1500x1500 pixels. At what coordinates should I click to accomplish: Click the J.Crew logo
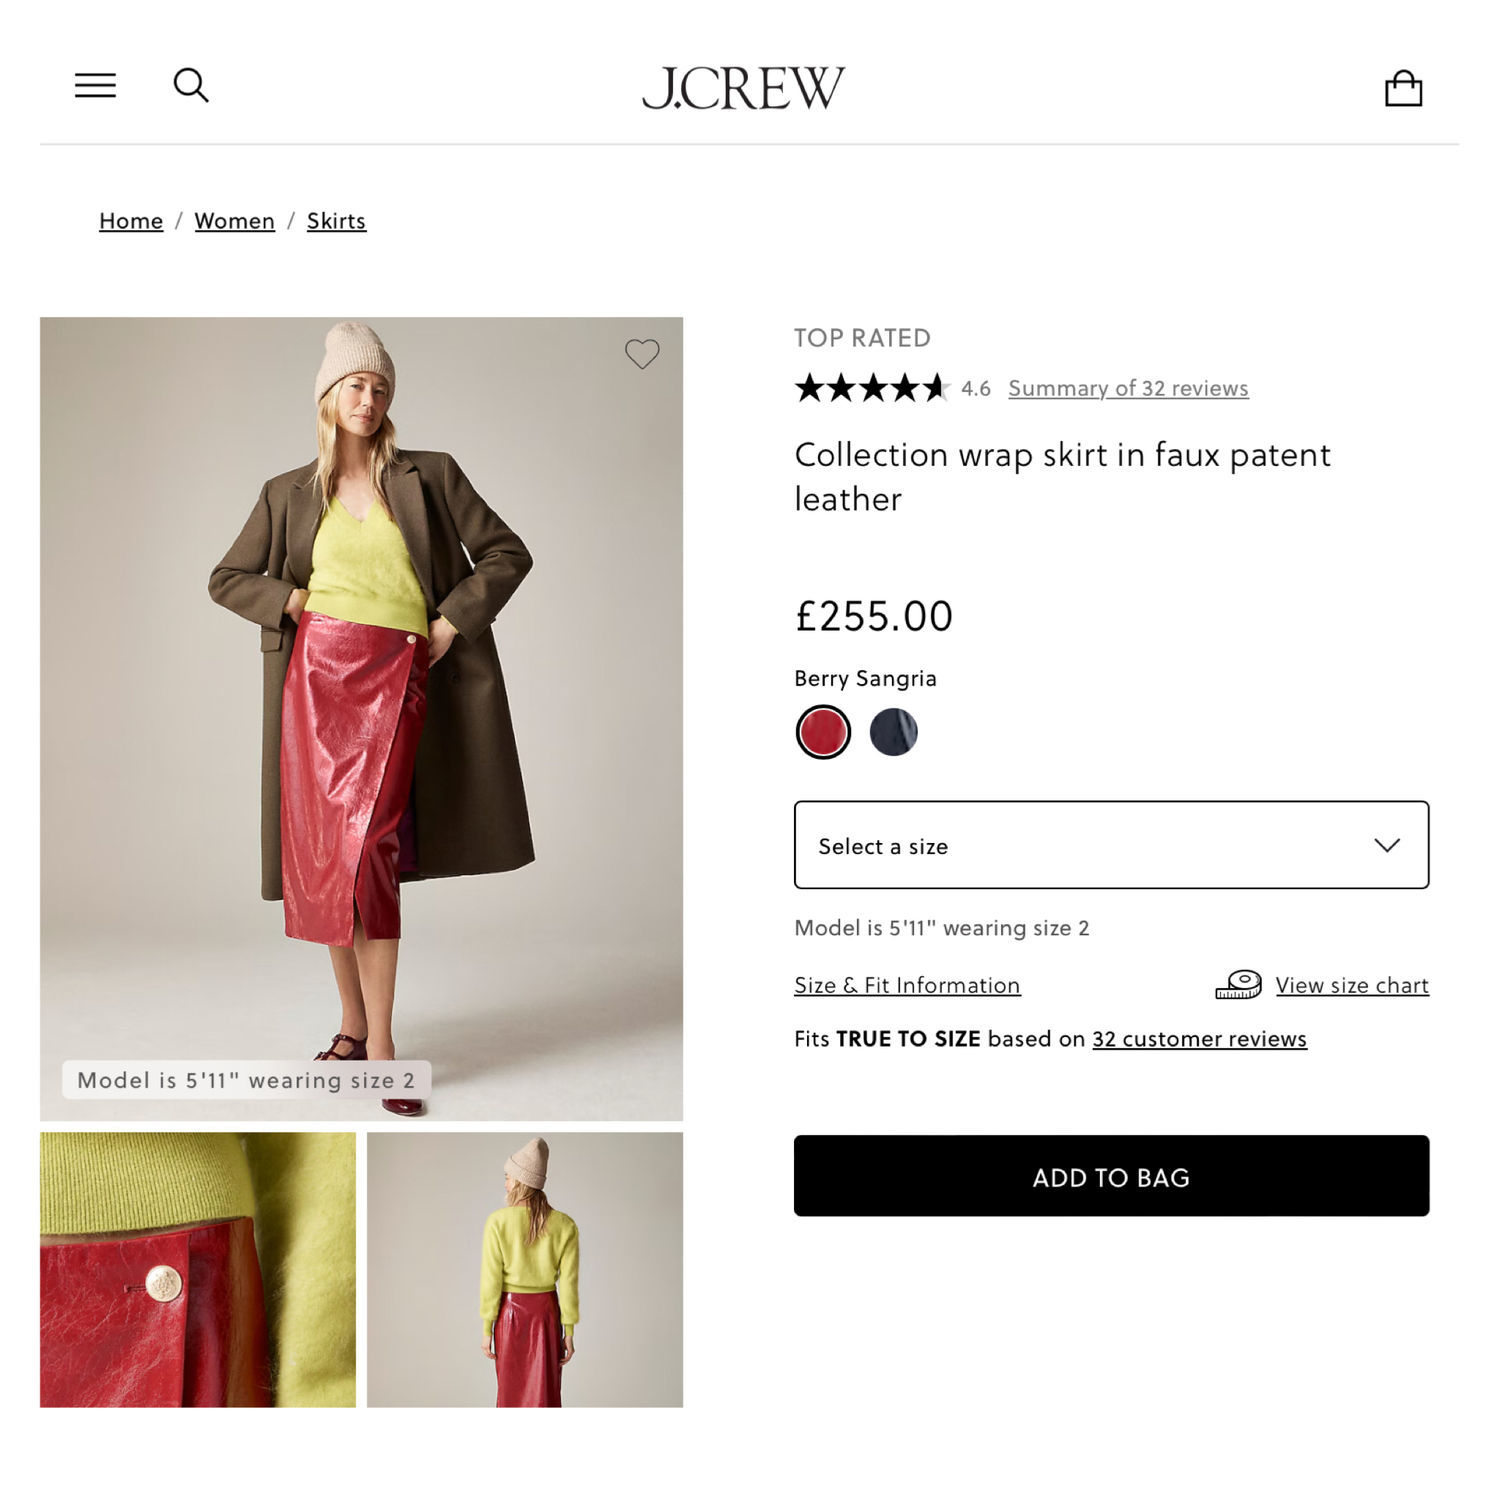pyautogui.click(x=743, y=88)
